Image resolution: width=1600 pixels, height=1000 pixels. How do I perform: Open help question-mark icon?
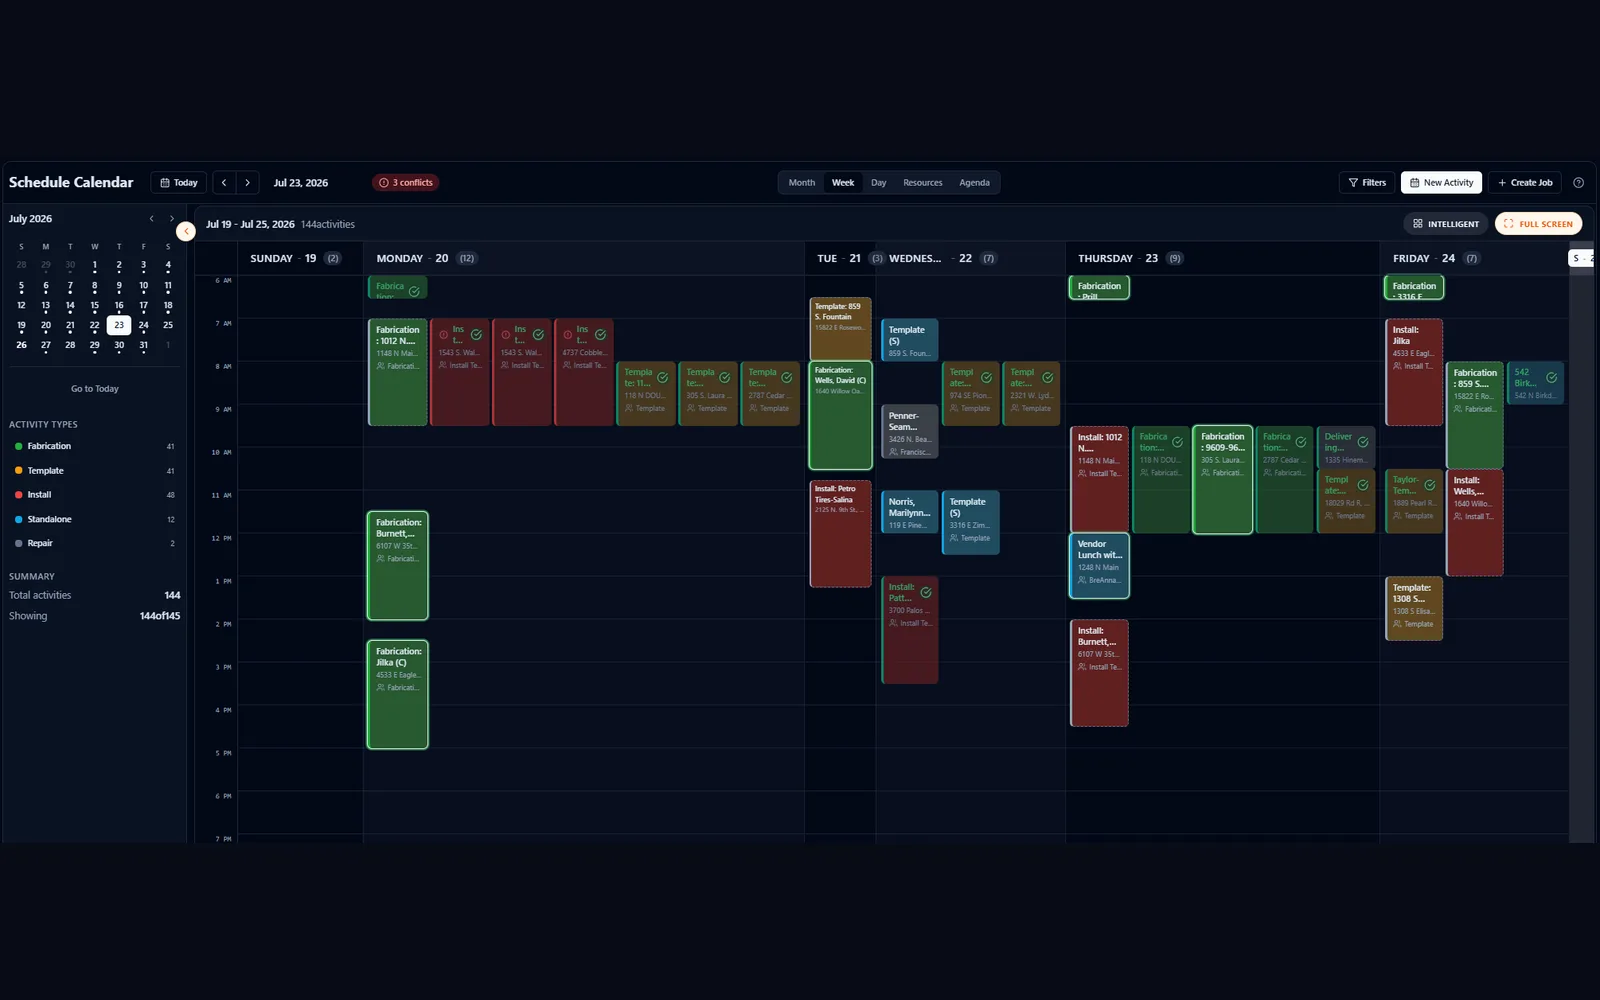tap(1578, 183)
